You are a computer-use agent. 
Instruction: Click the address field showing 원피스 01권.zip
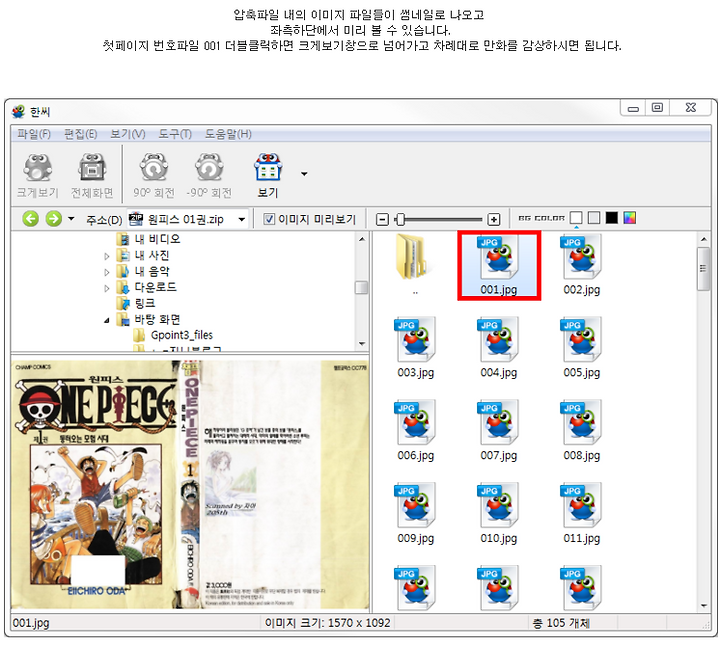[187, 219]
